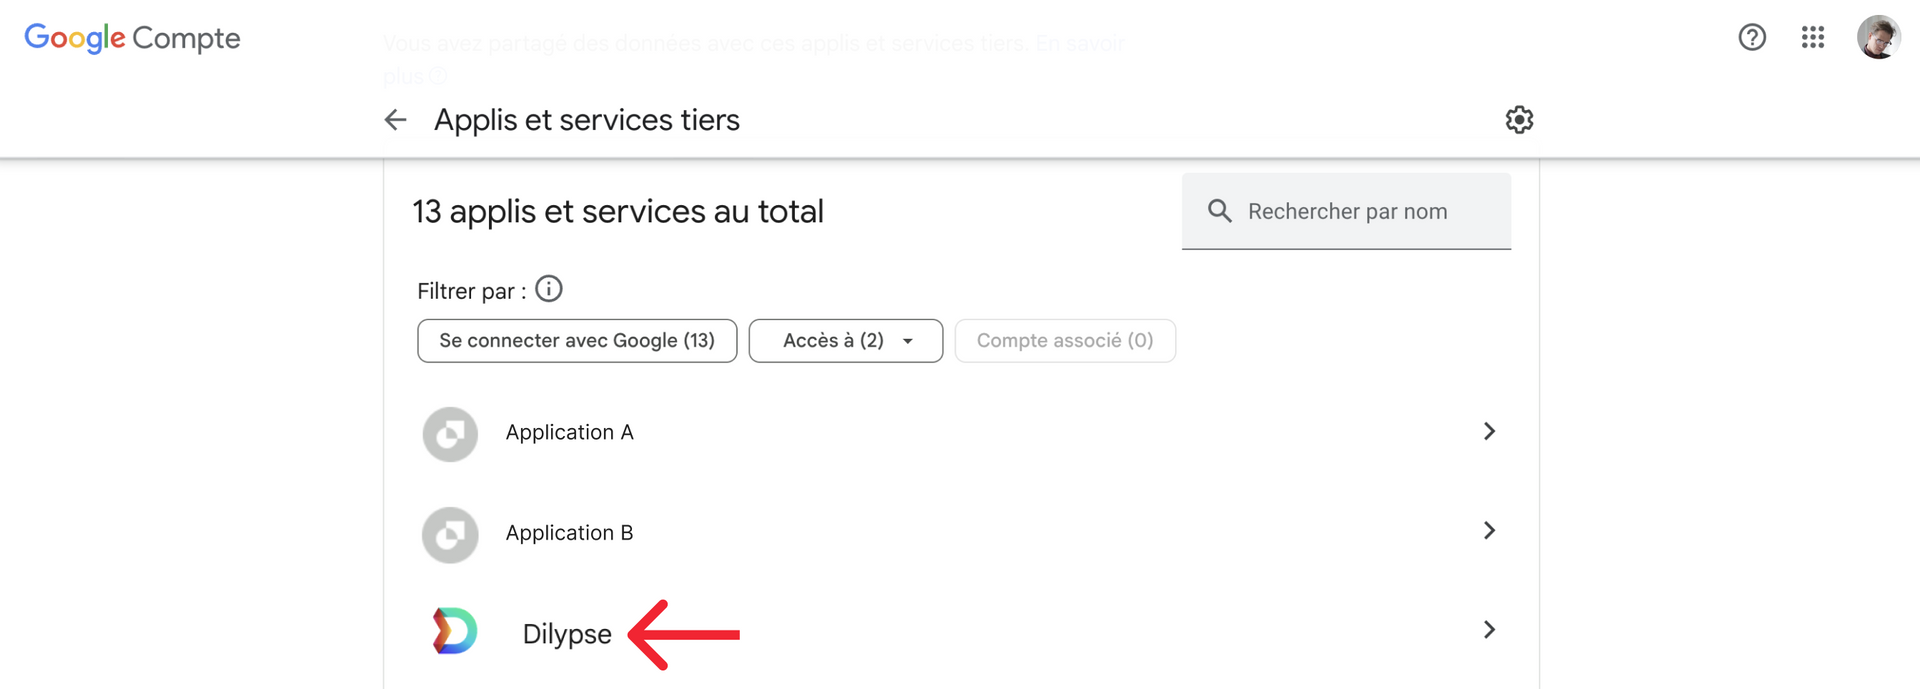Screen dimensions: 1920x689
Task: Expand Dilypse with the right chevron
Action: pyautogui.click(x=1489, y=629)
